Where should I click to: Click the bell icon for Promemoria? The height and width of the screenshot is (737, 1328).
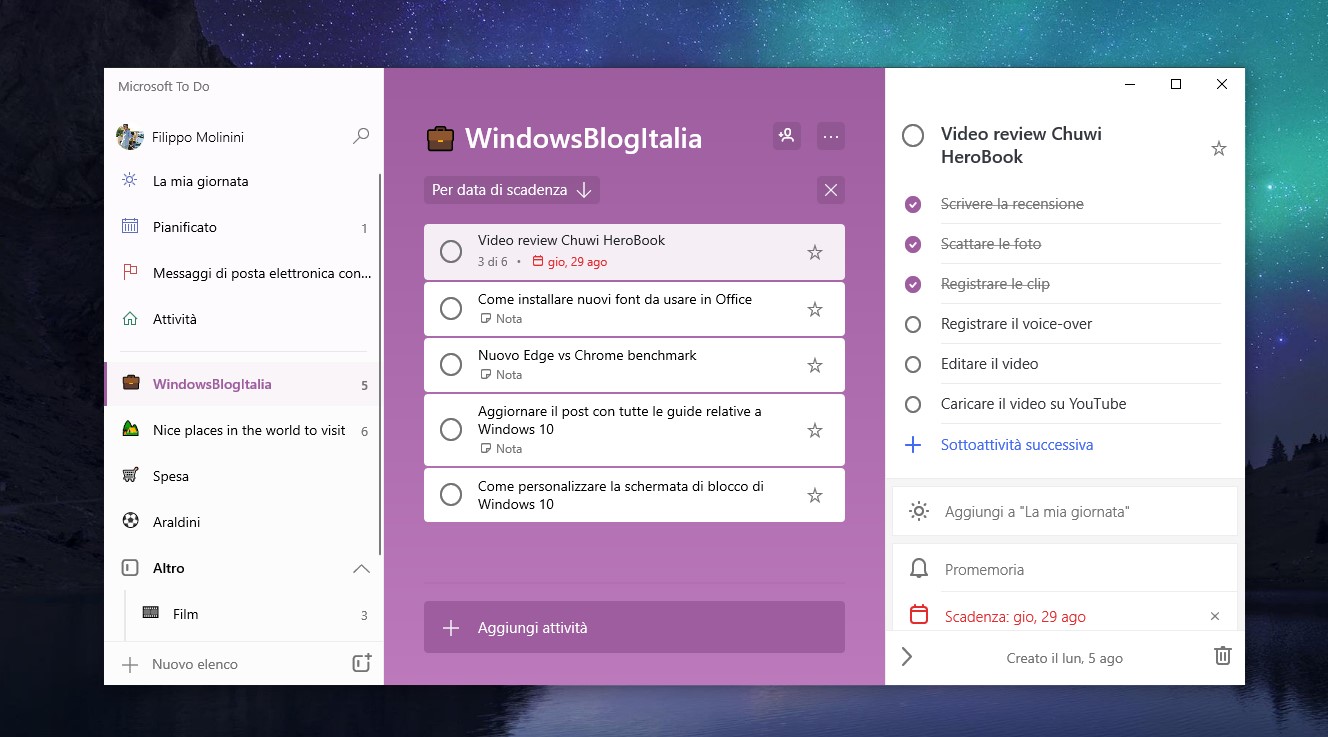(918, 569)
